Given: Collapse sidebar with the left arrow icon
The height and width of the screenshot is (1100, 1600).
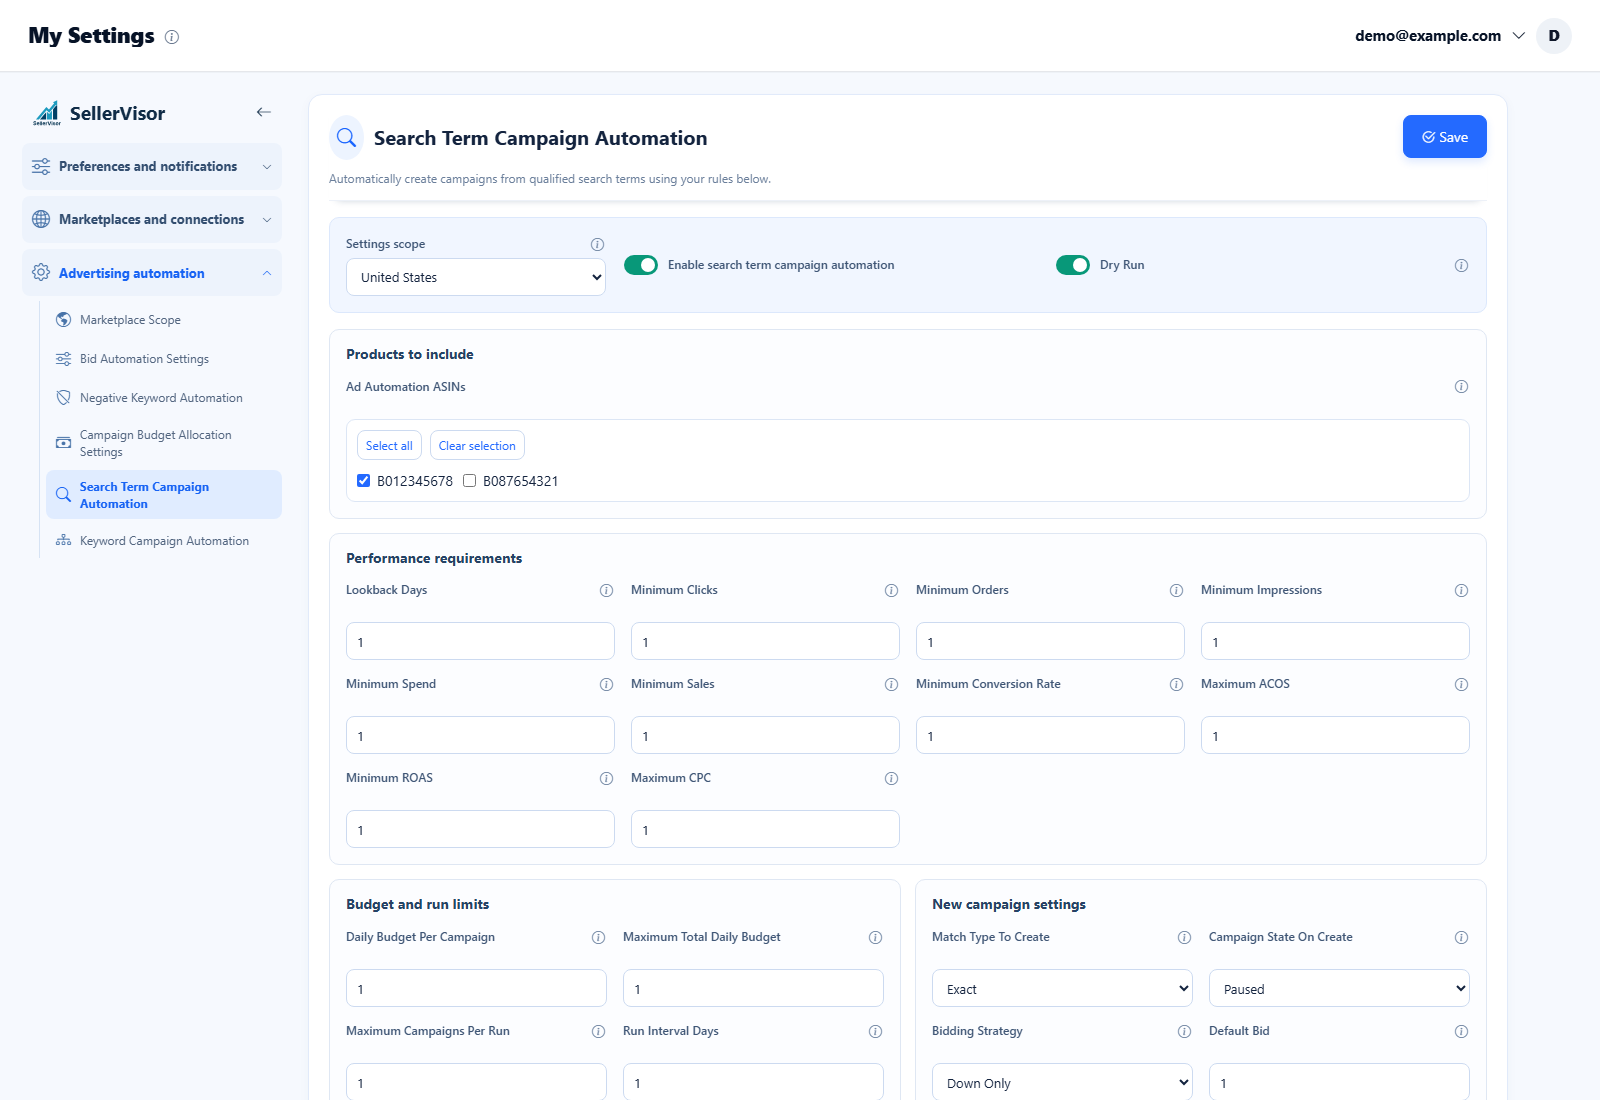Looking at the screenshot, I should coord(264,112).
